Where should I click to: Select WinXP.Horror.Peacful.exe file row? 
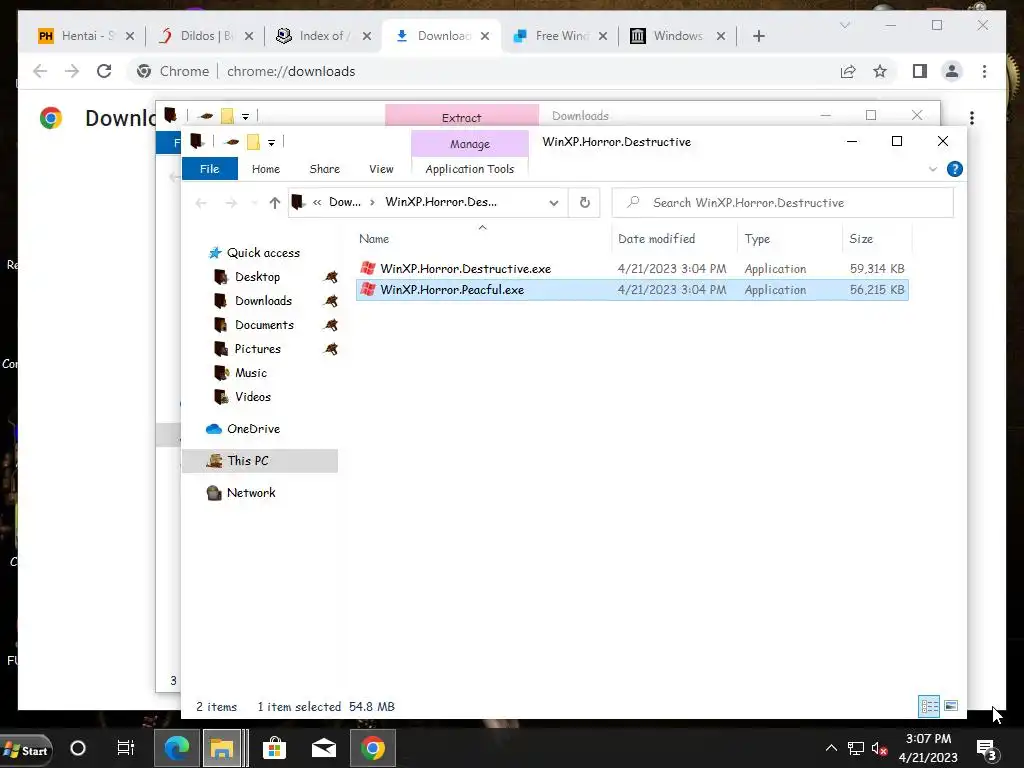(x=632, y=290)
